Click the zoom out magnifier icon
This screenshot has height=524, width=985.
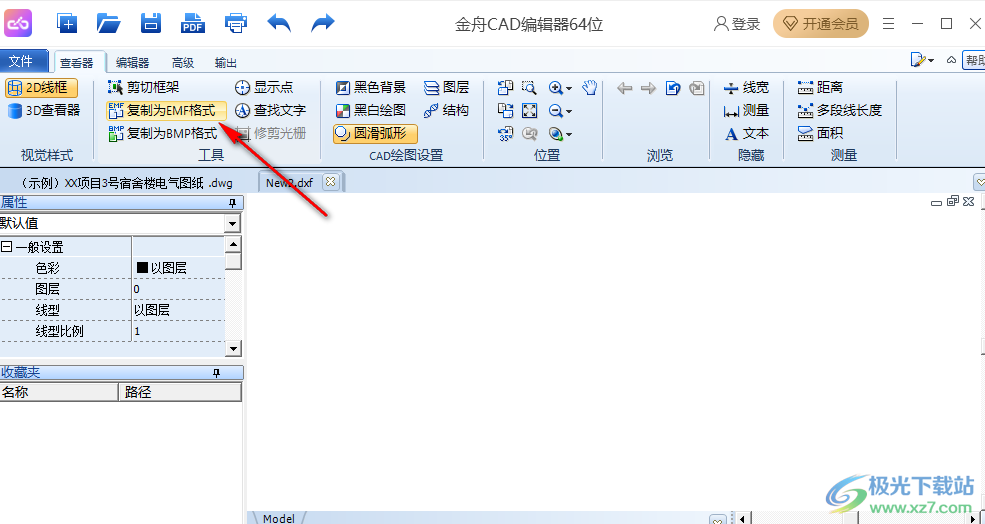tap(555, 111)
